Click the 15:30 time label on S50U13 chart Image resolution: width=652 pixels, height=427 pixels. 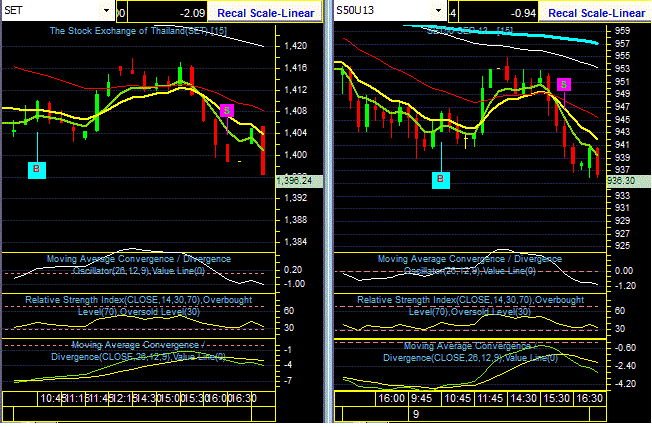pos(557,398)
